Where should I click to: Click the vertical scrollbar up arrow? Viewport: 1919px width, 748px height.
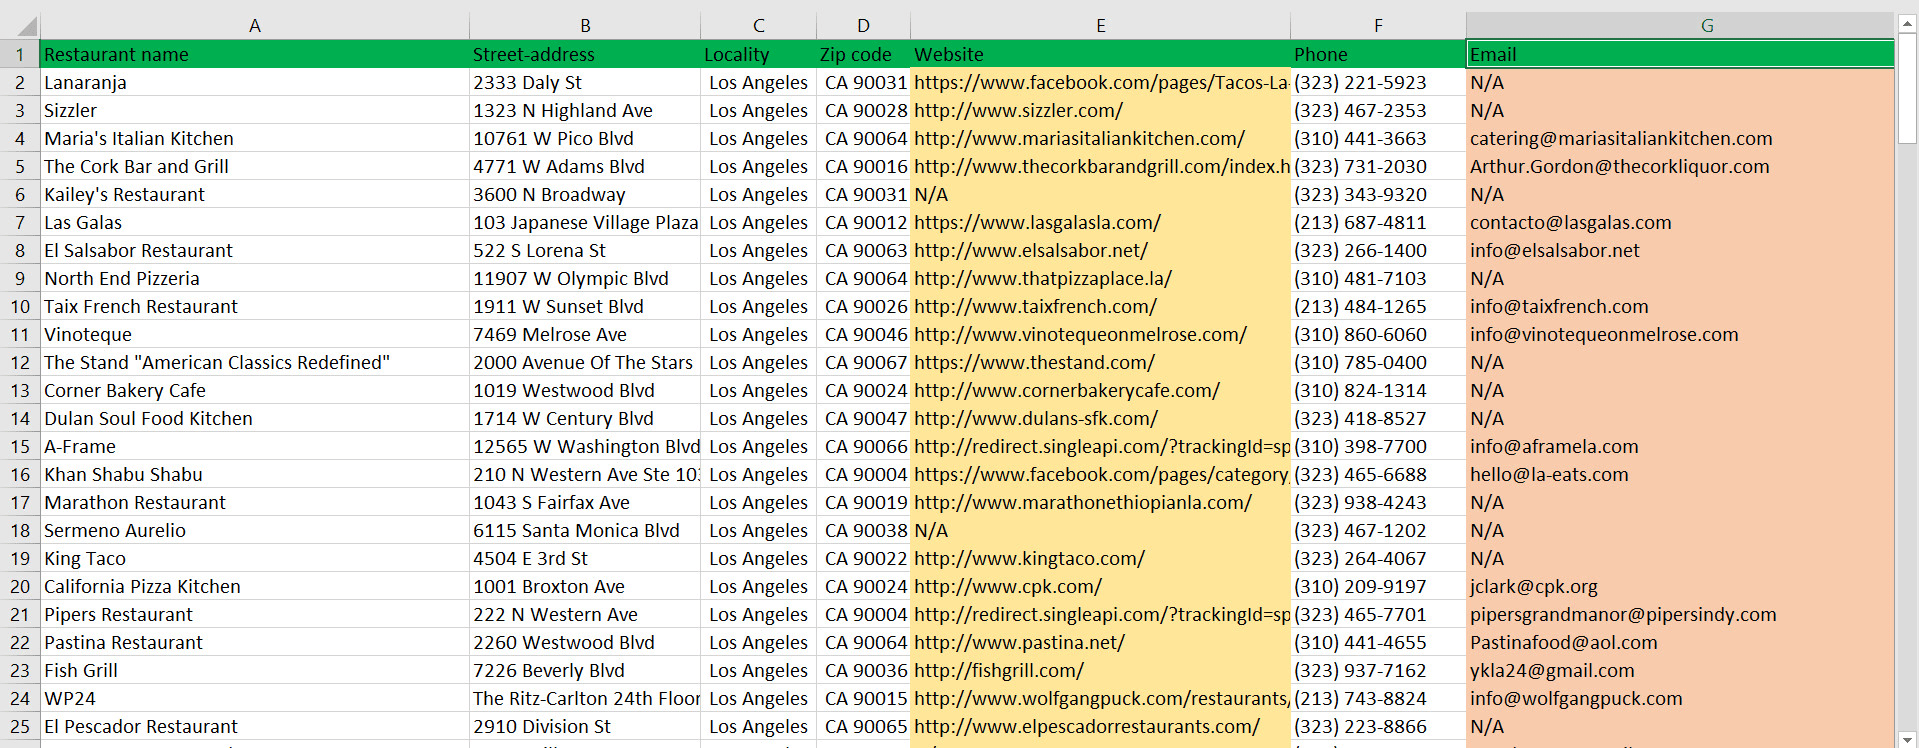click(x=1907, y=24)
